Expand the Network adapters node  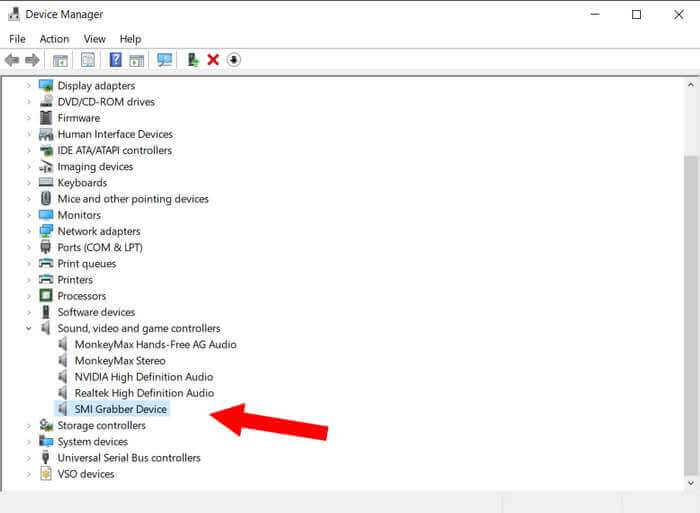pos(29,231)
